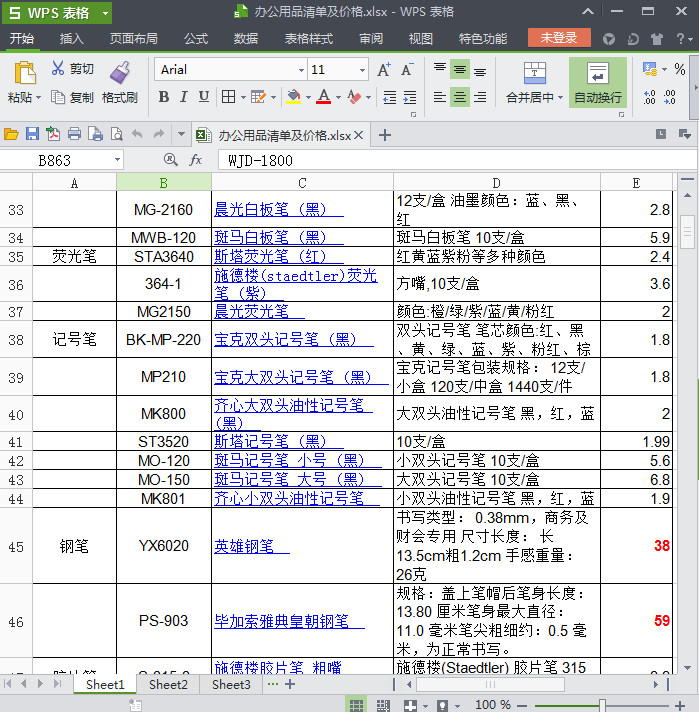Increase indent of cell text
This screenshot has width=699, height=712.
click(410, 97)
